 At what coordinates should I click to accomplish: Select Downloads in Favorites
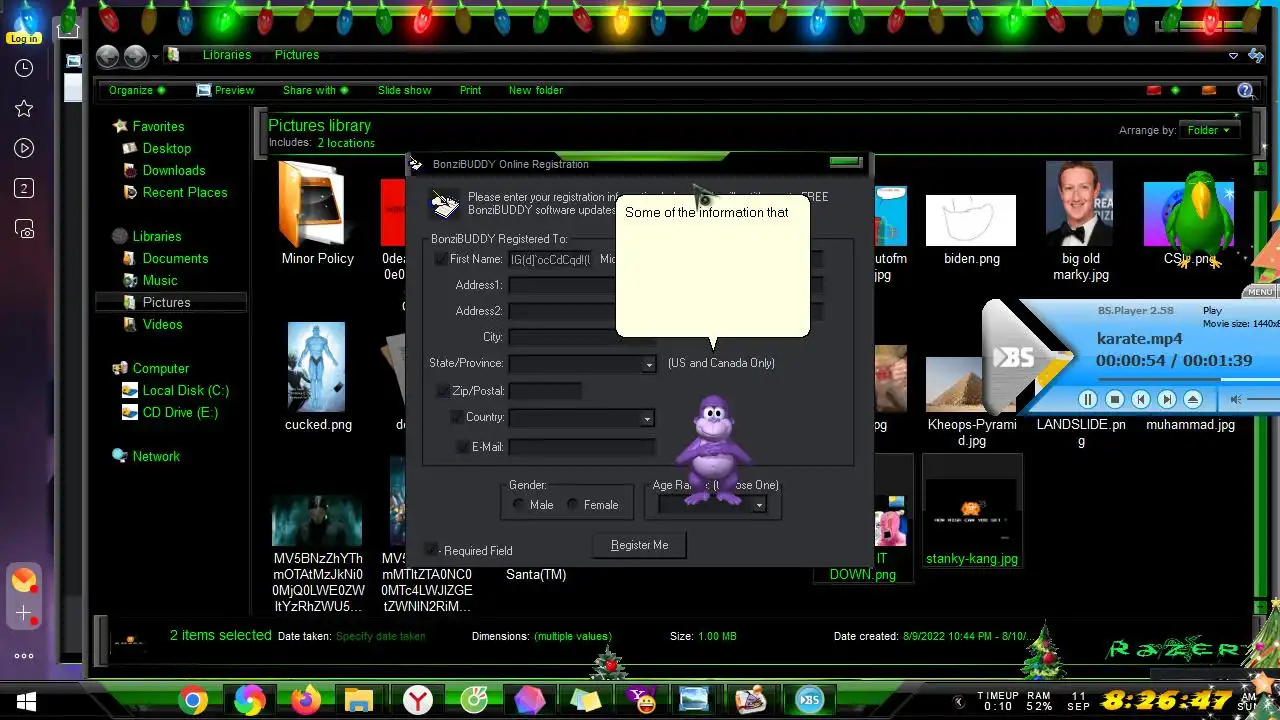tap(174, 170)
